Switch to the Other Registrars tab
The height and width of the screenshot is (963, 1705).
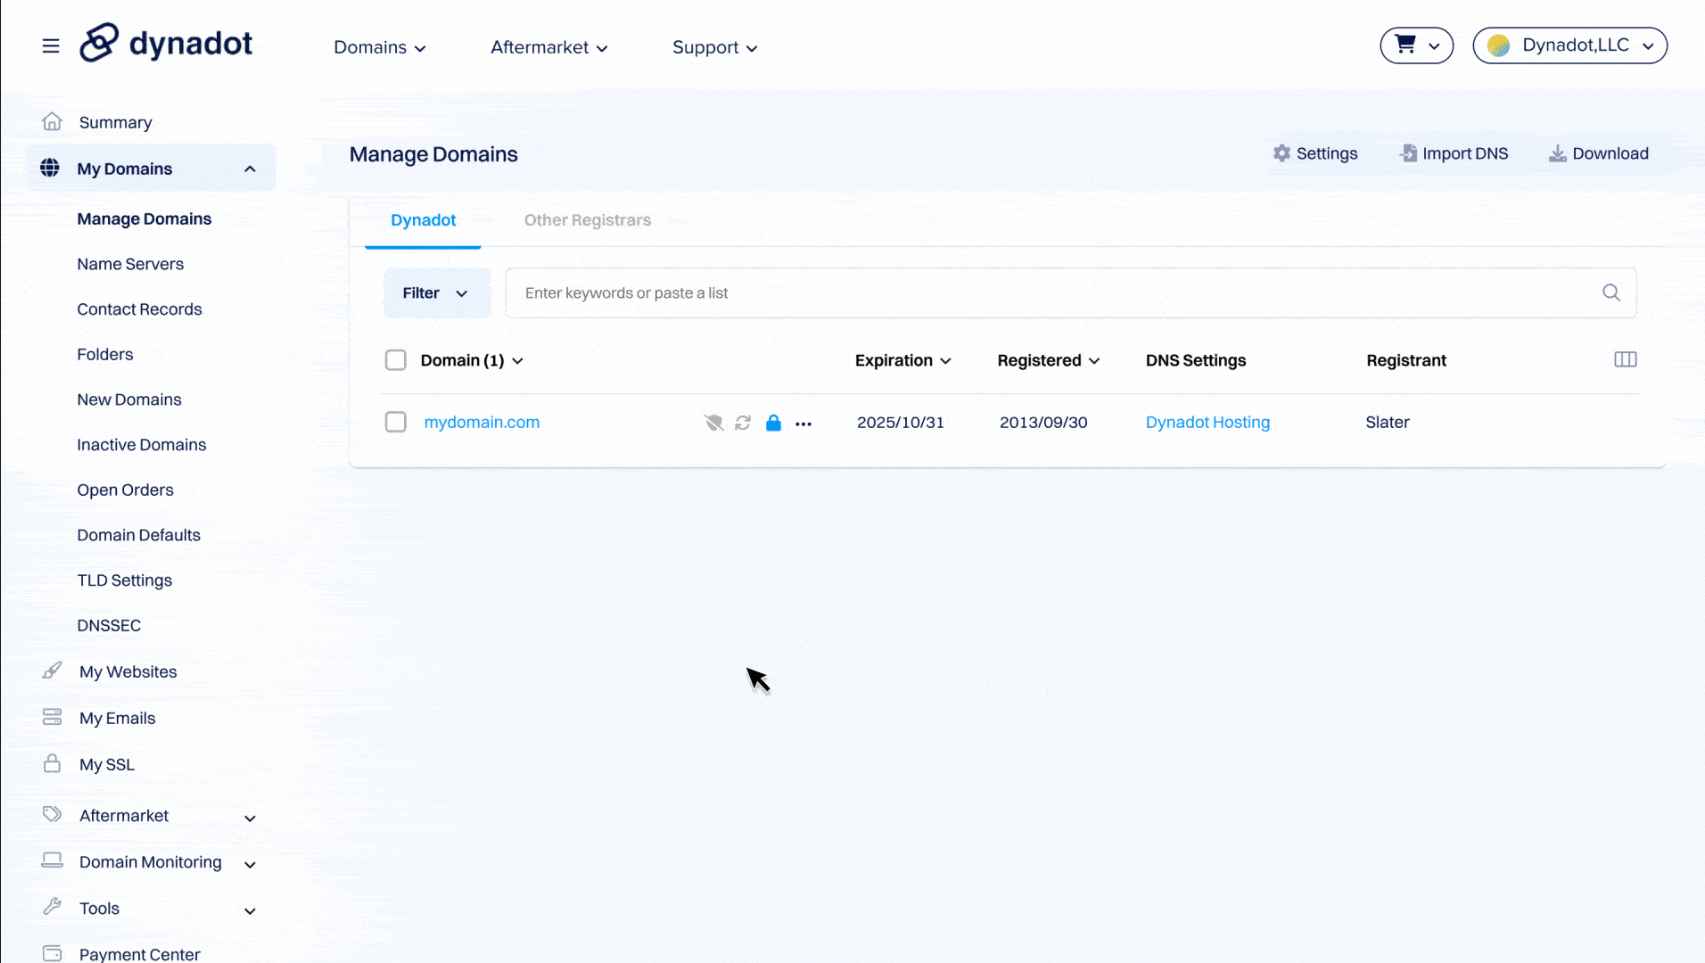(x=587, y=220)
